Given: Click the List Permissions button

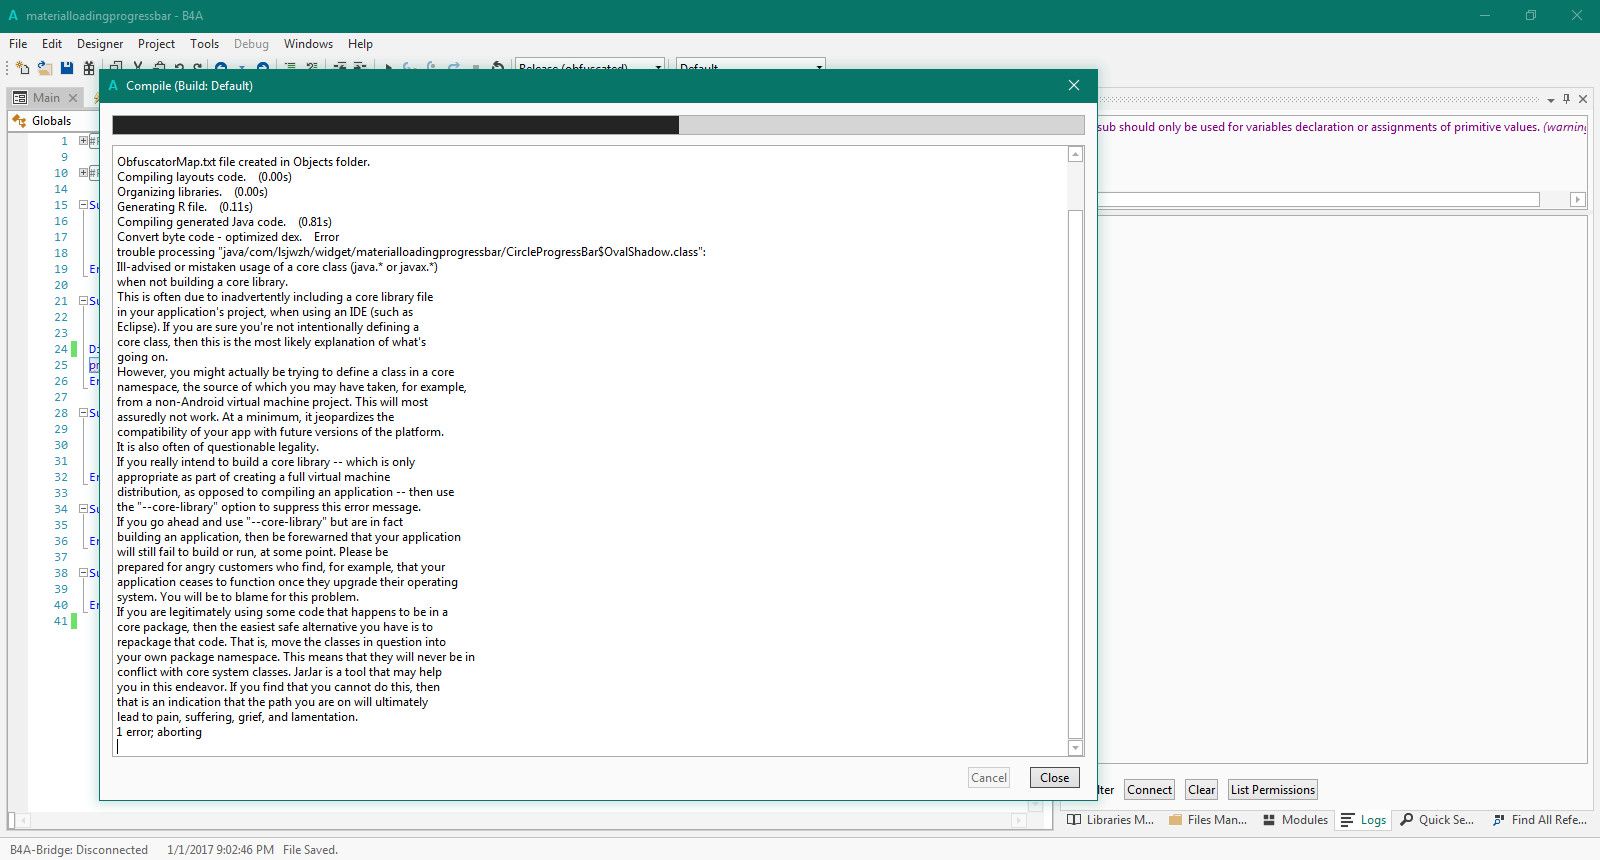Looking at the screenshot, I should point(1272,790).
